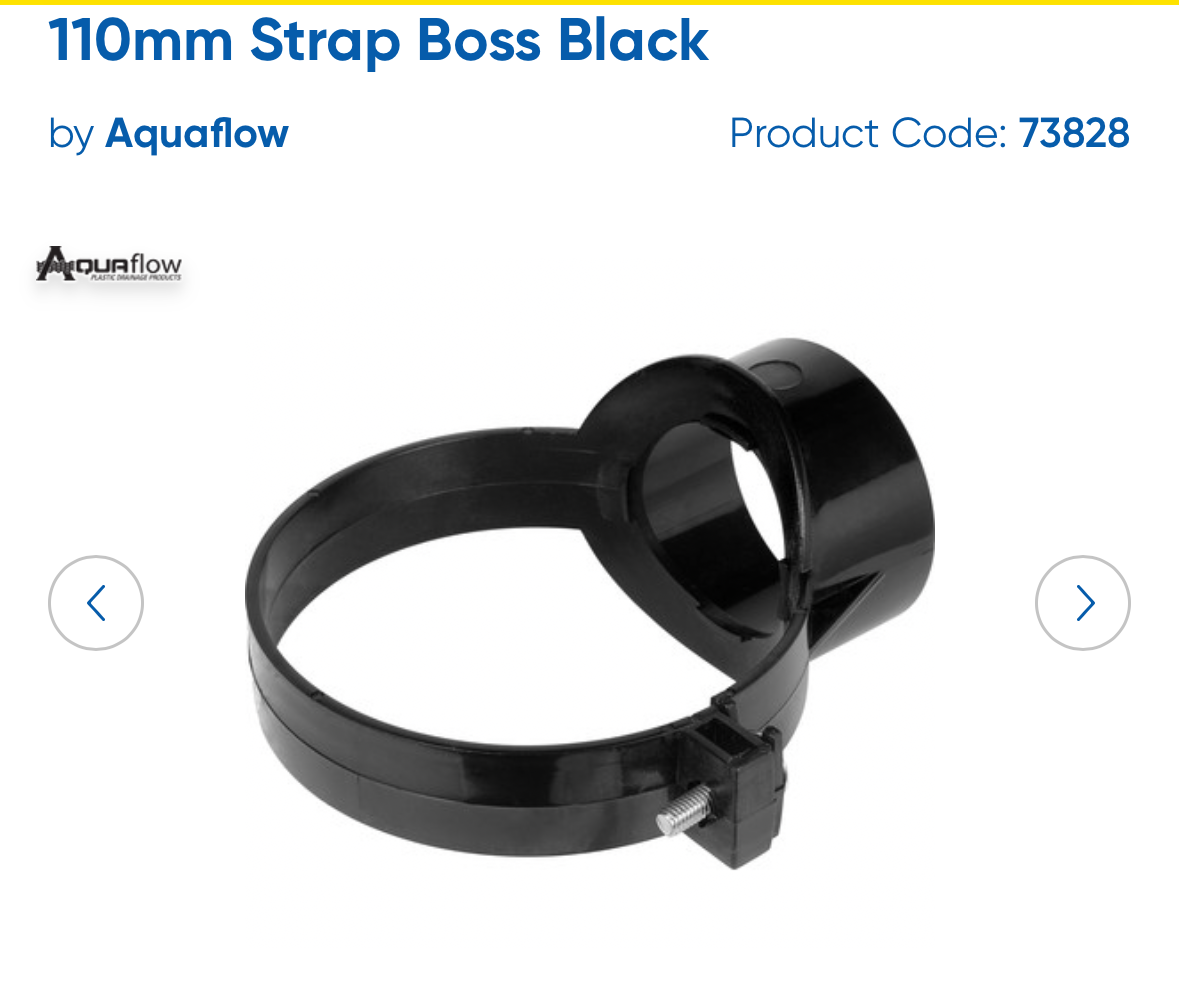Screen dimensions: 1179x983
Task: Click the Aquaflow brand link
Action: [197, 134]
